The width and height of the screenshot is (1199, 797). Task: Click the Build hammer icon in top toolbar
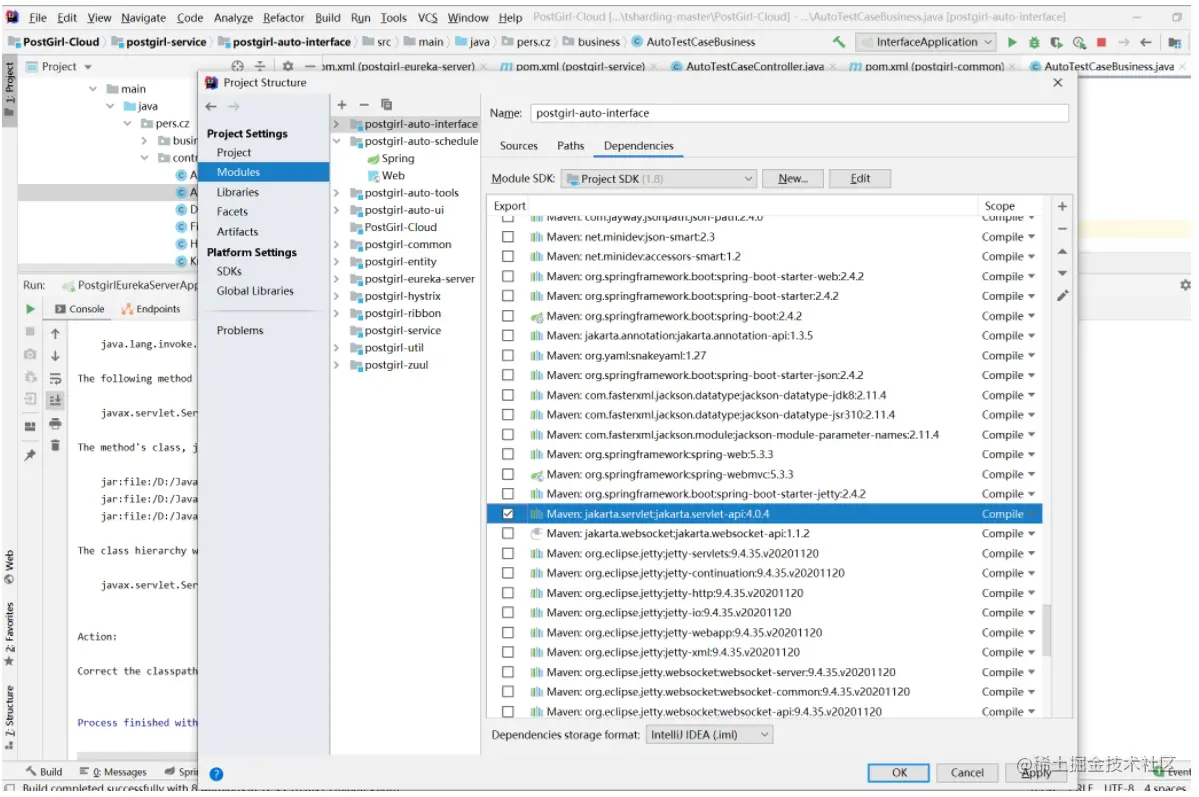tap(839, 42)
